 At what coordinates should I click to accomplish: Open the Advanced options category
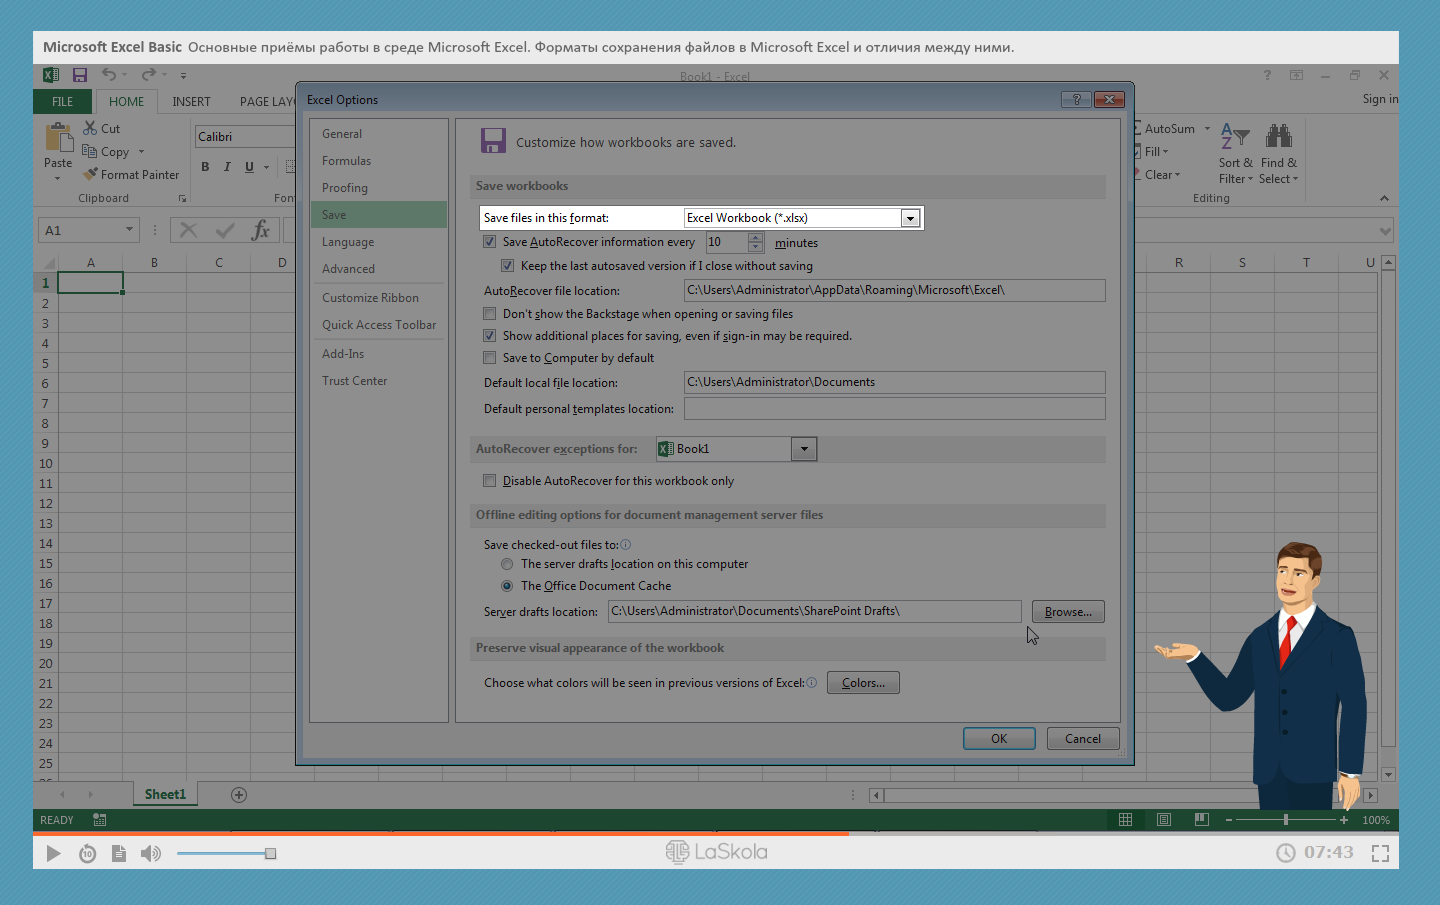coord(348,269)
